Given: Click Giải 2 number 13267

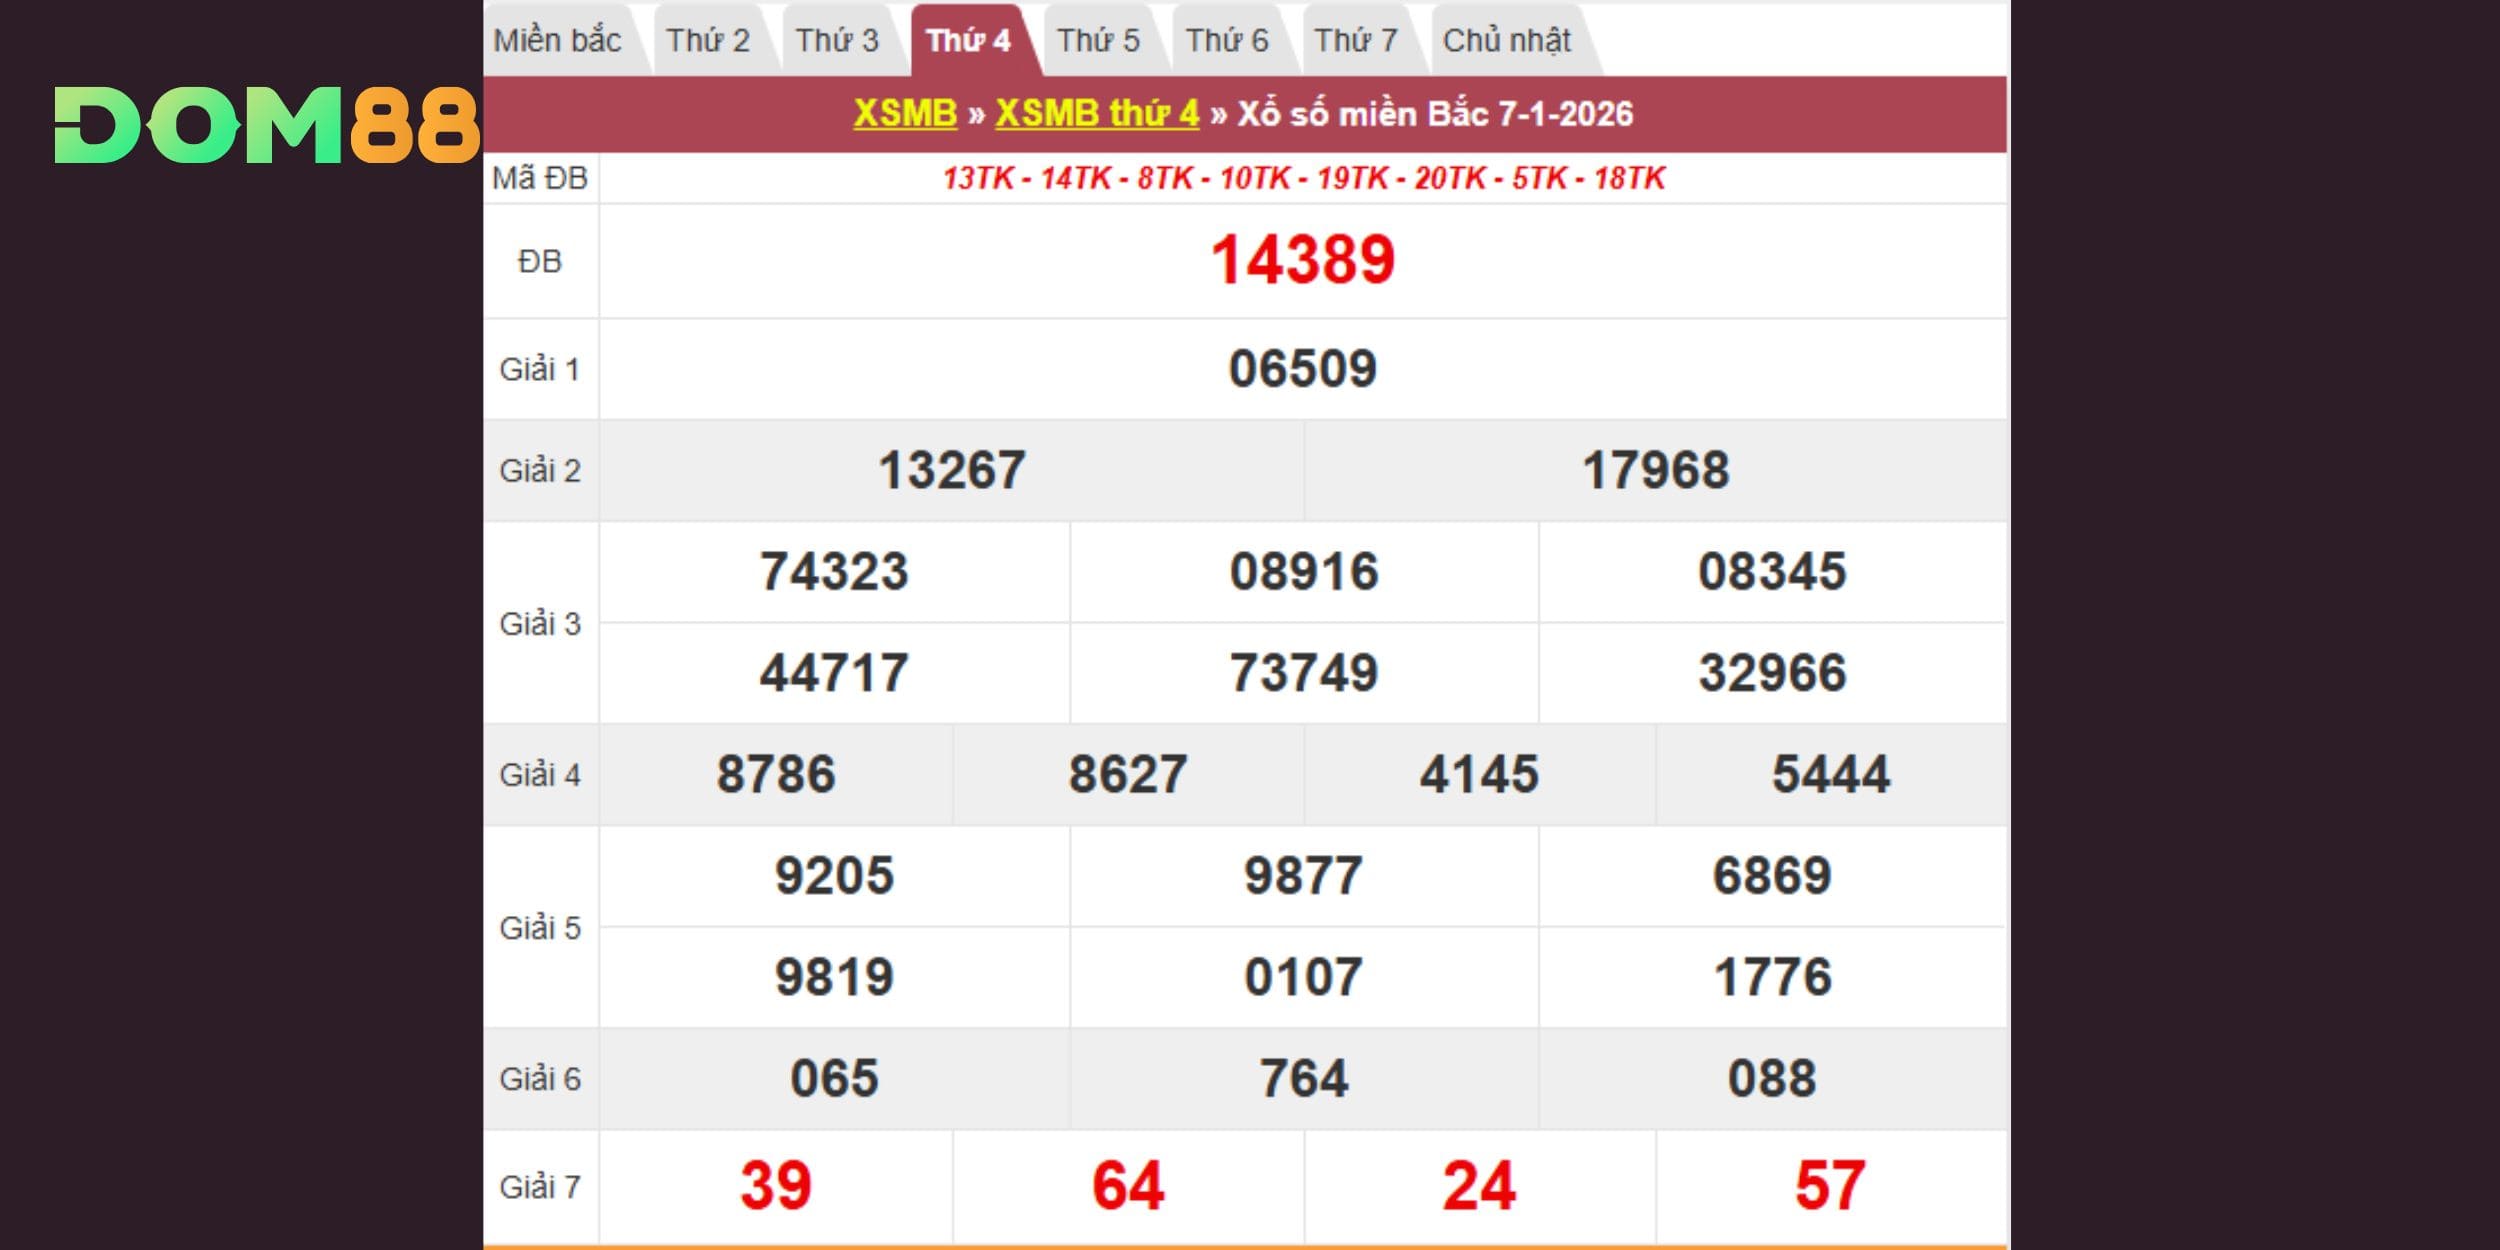Looking at the screenshot, I should pyautogui.click(x=951, y=470).
